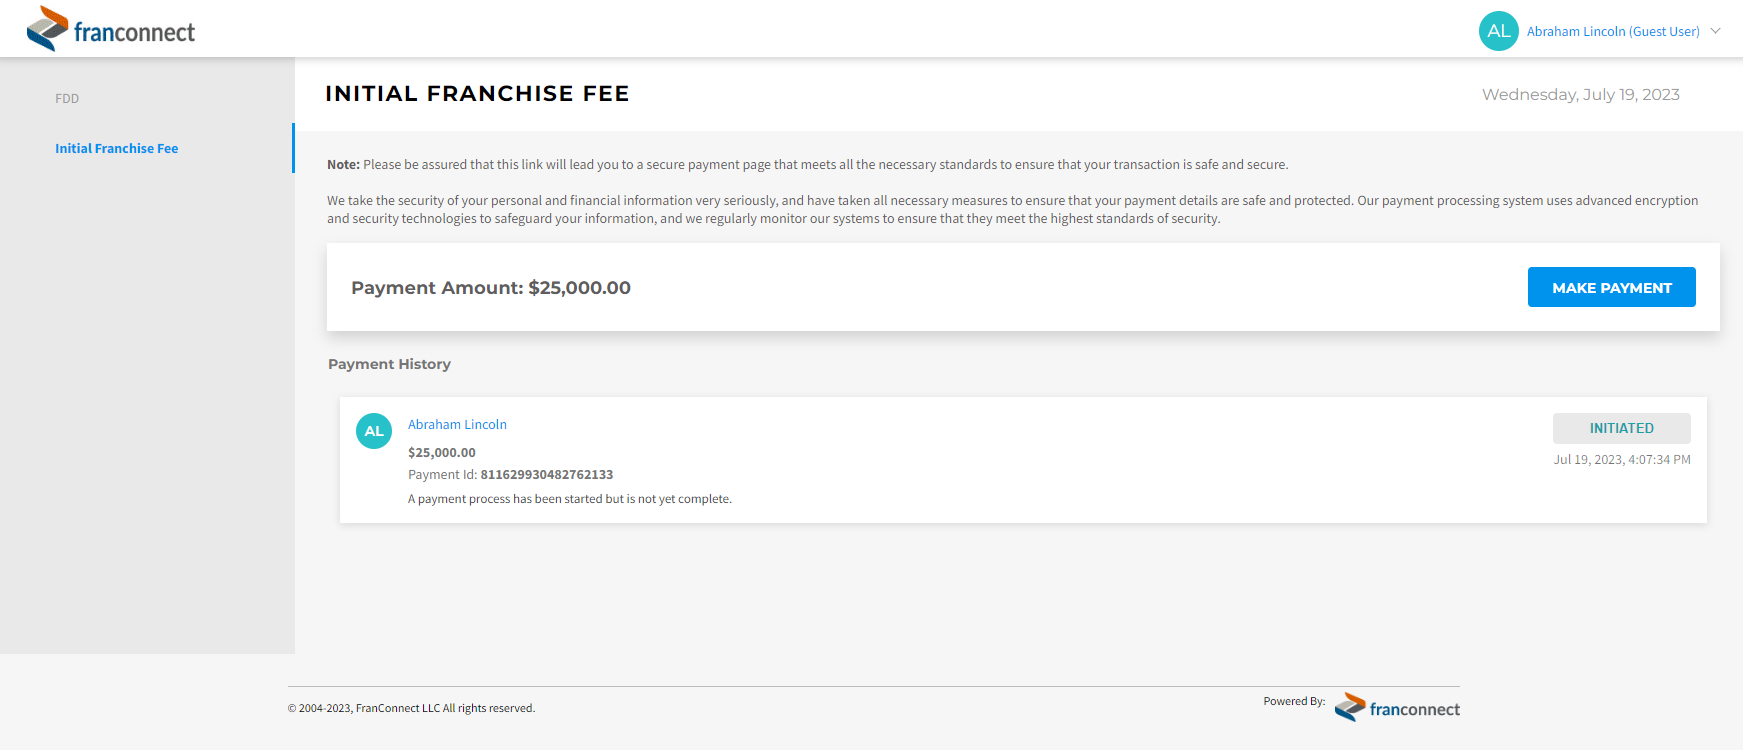
Task: Click the $25,000.00 amount in history entry
Action: [441, 452]
